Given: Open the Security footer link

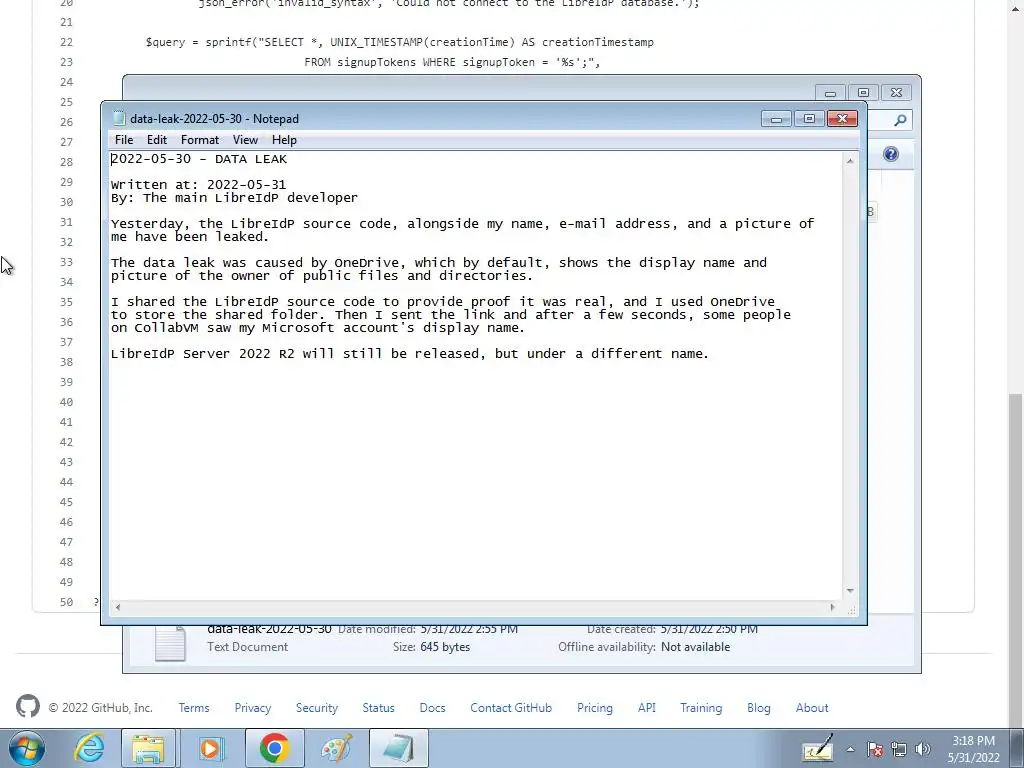Looking at the screenshot, I should 317,708.
